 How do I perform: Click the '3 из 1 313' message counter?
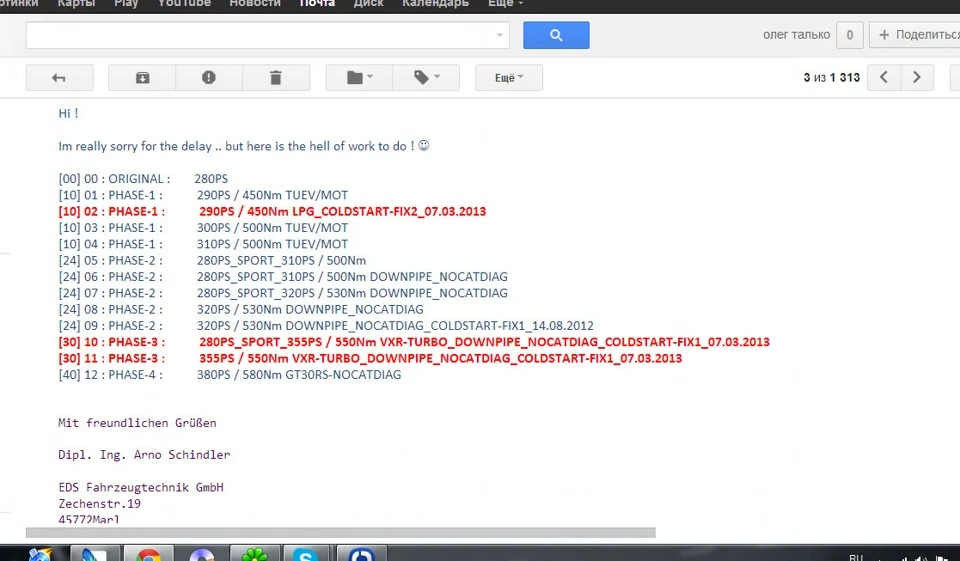(831, 78)
